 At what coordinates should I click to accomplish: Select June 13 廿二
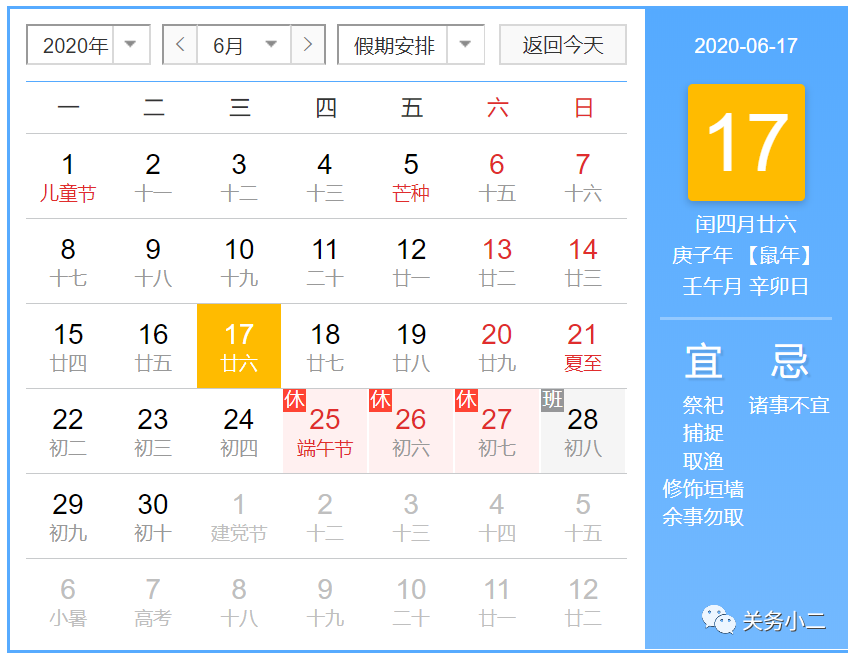(497, 261)
